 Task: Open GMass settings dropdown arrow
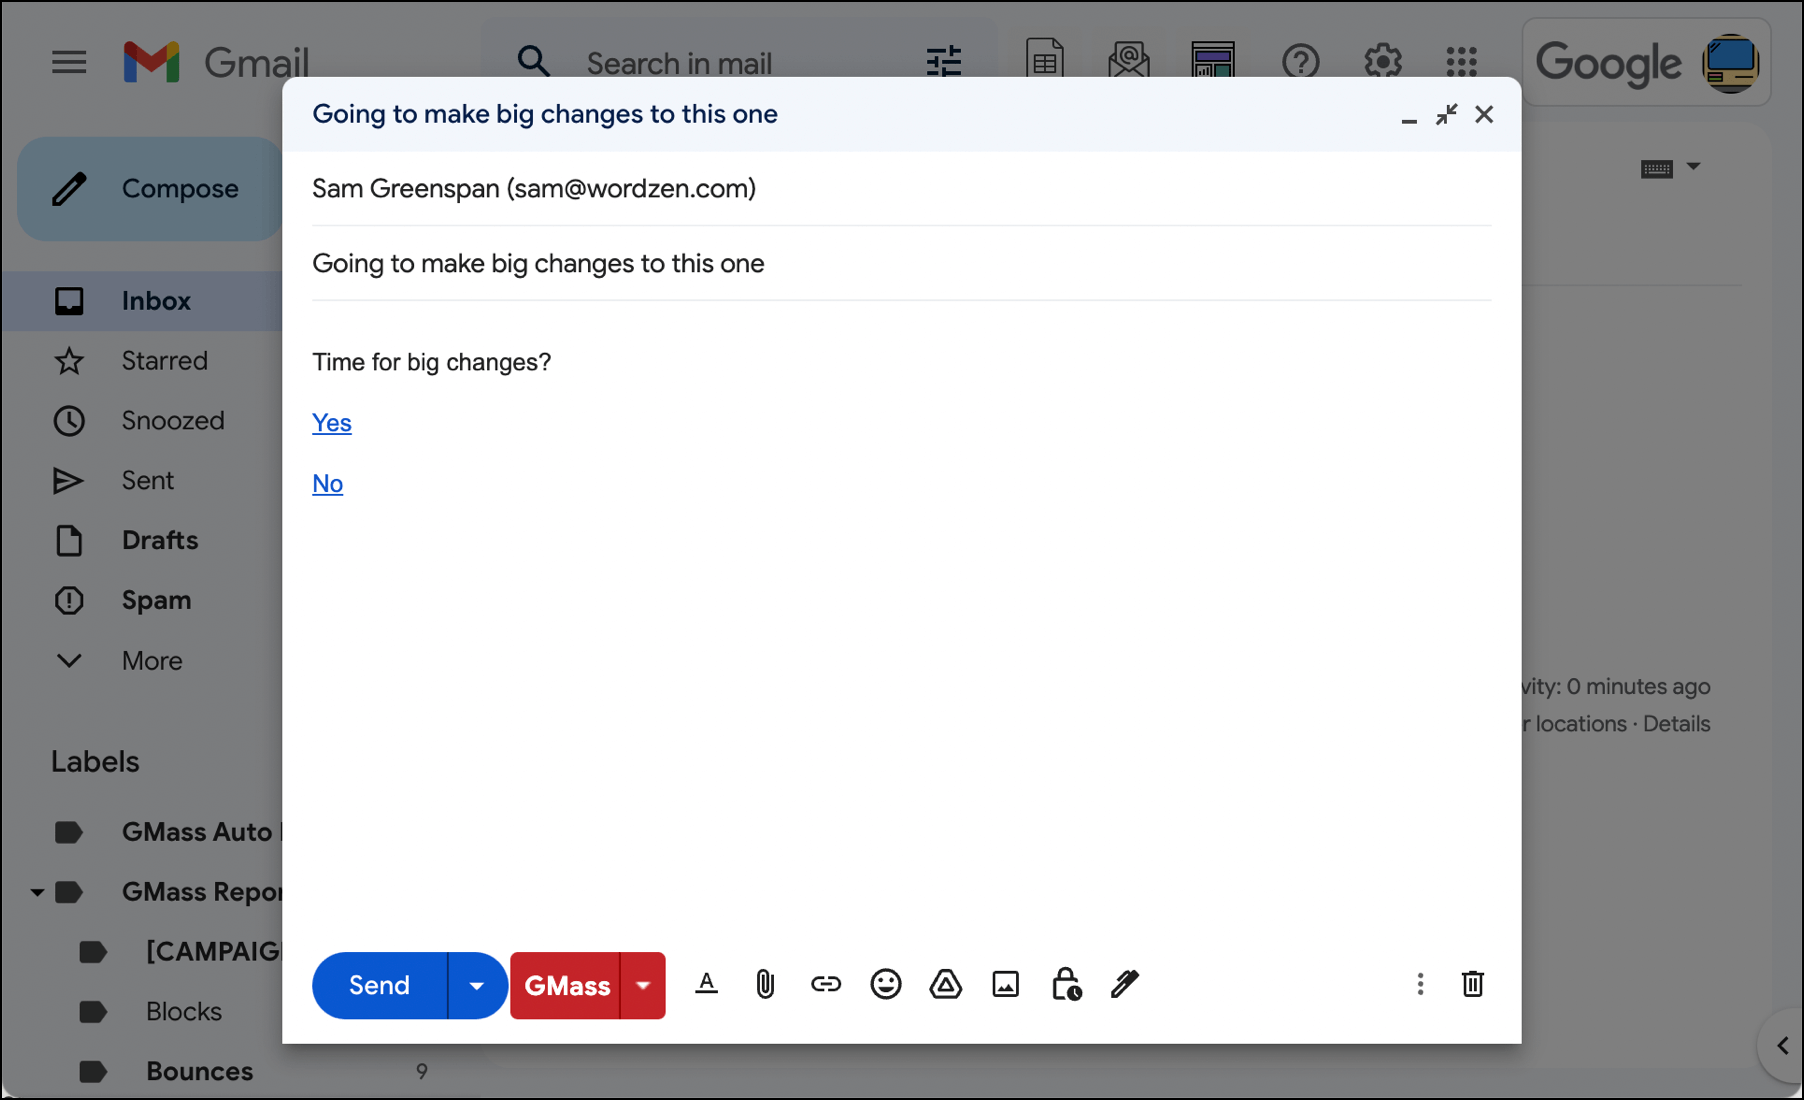[x=643, y=985]
